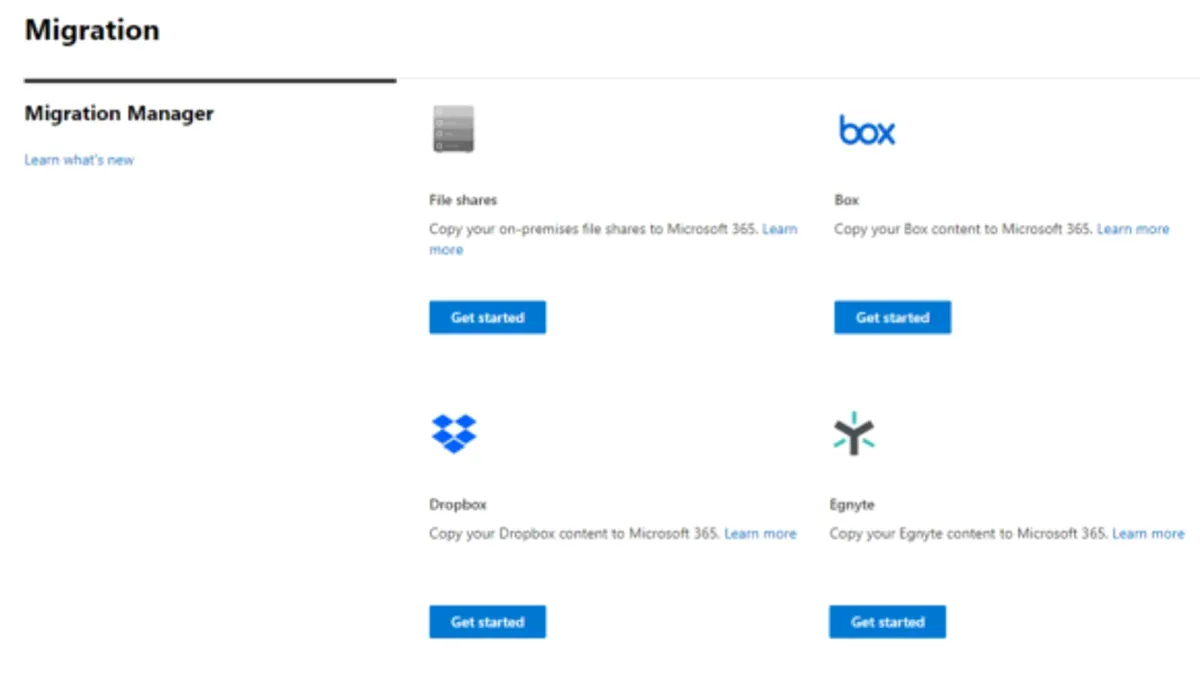The image size is (1200, 675).
Task: Click the Migration page title
Action: click(92, 30)
